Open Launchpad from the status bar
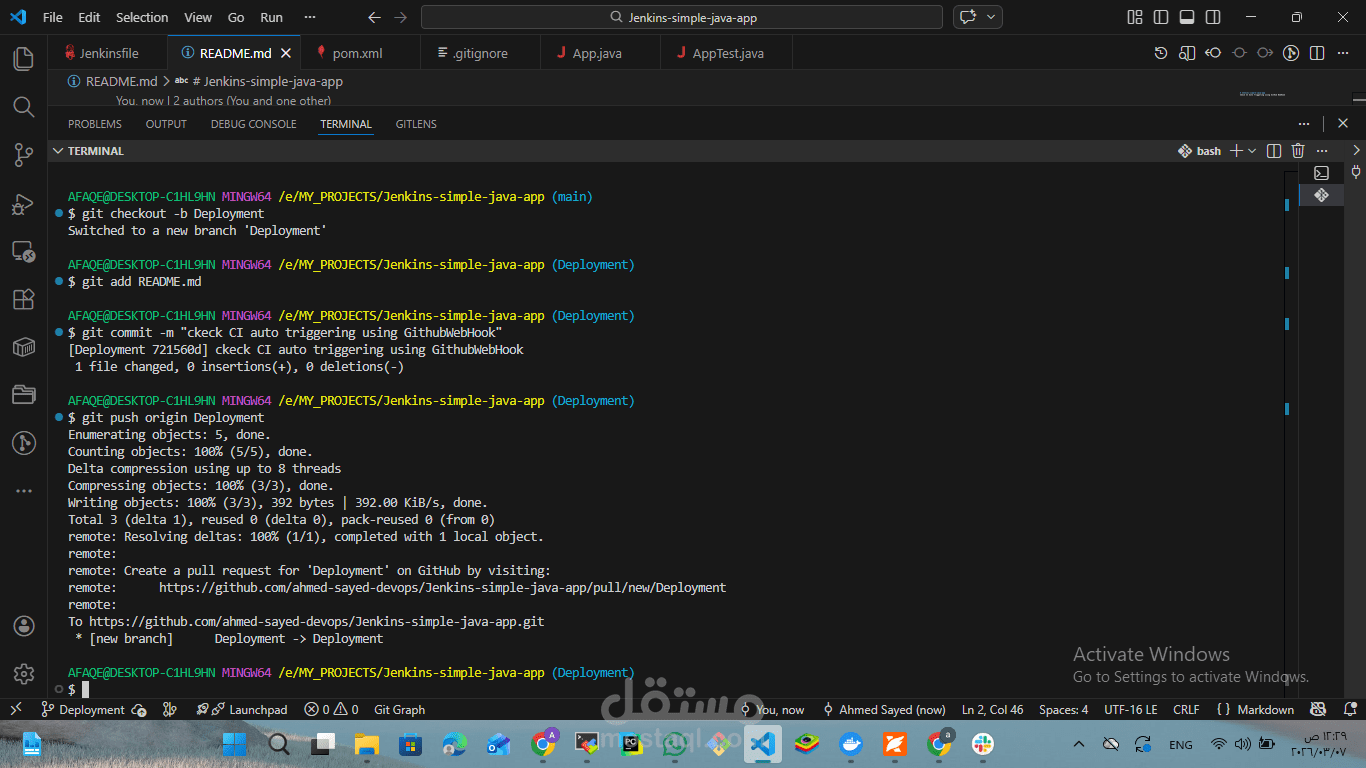The height and width of the screenshot is (768, 1366). (242, 710)
